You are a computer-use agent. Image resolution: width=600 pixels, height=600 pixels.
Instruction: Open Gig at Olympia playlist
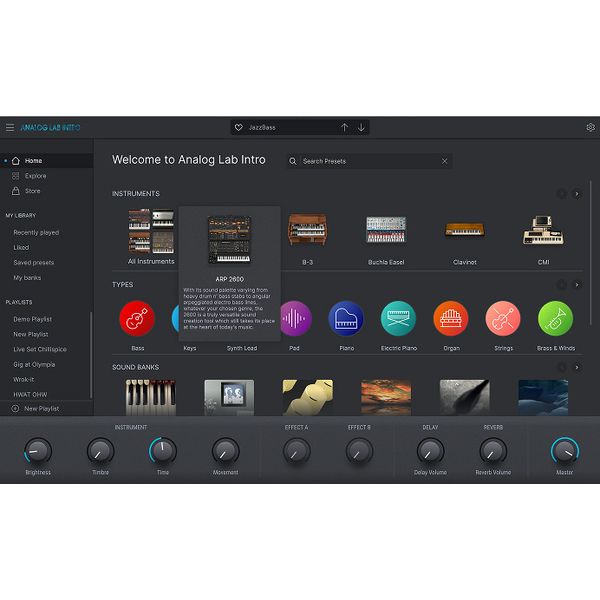(x=34, y=364)
